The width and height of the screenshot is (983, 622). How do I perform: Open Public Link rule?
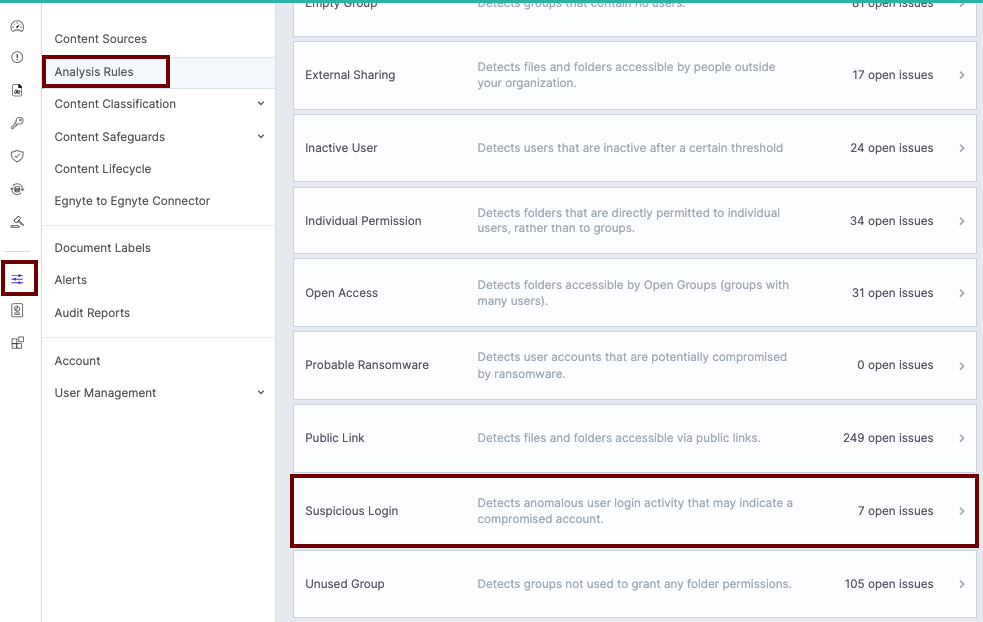tap(634, 438)
